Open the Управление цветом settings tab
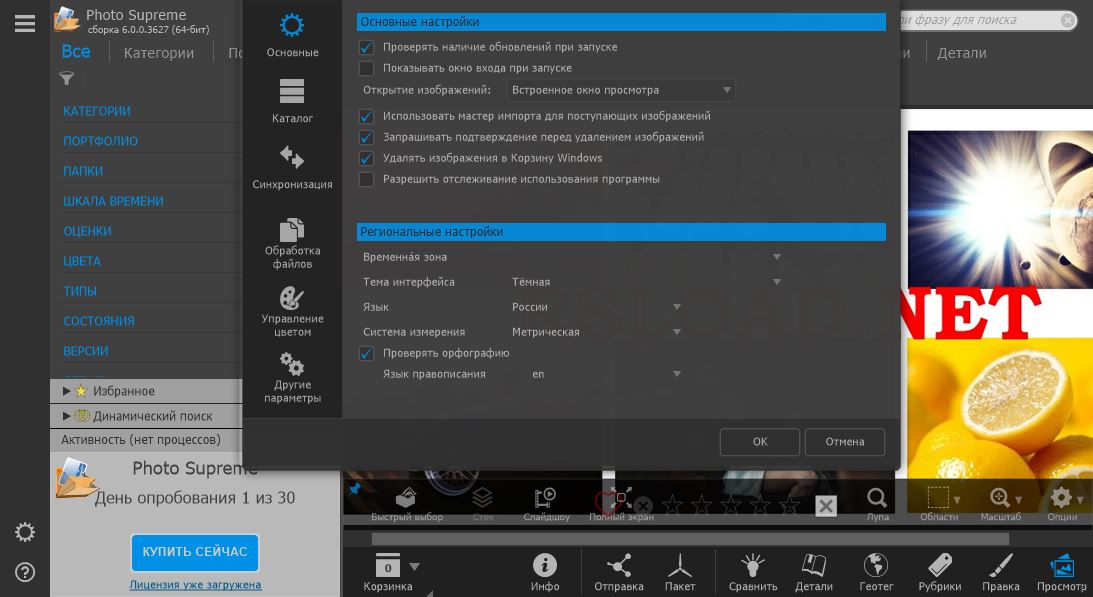Viewport: 1093px width, 597px height. [x=292, y=312]
